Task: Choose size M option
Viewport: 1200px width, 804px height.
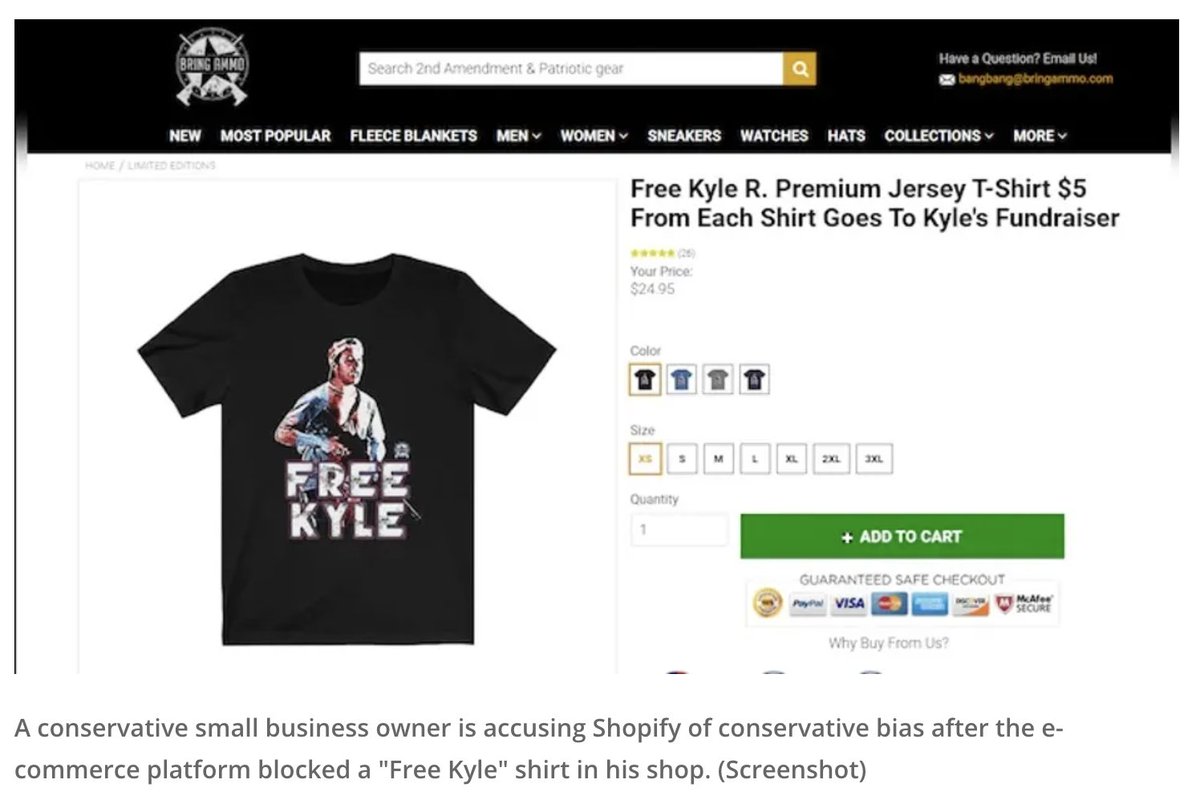Action: pyautogui.click(x=717, y=458)
